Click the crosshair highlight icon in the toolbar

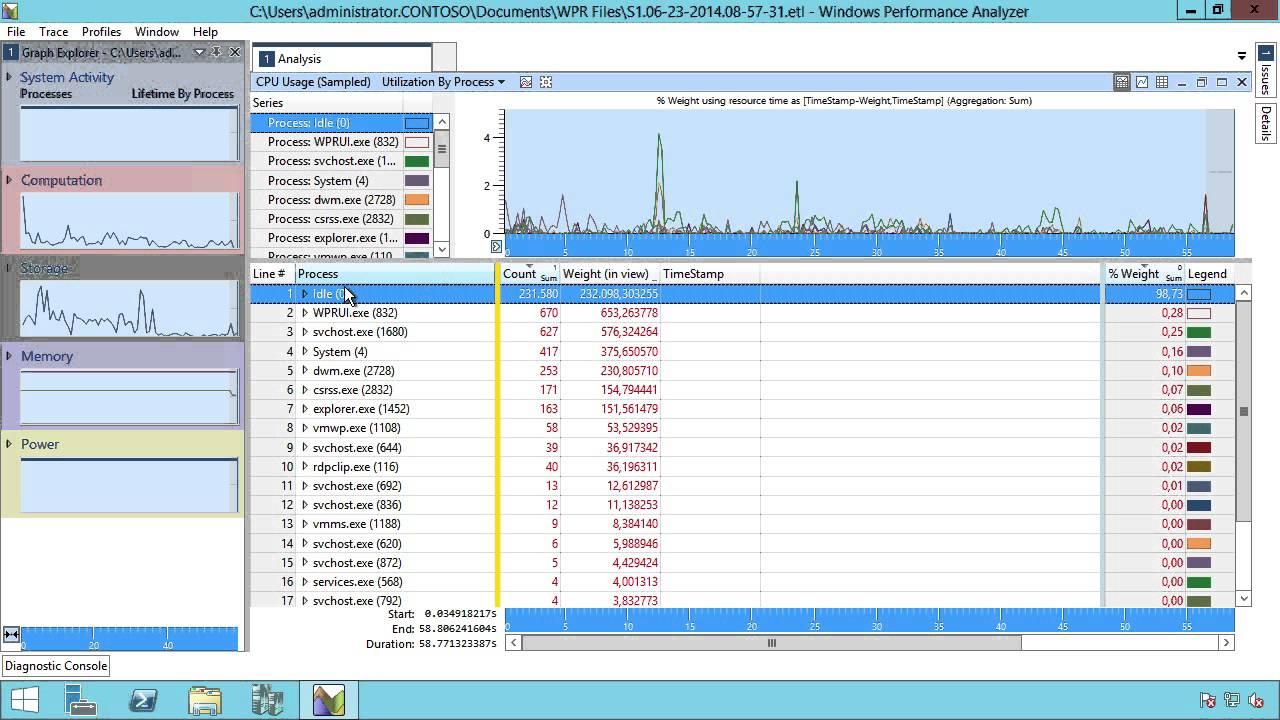(x=546, y=82)
